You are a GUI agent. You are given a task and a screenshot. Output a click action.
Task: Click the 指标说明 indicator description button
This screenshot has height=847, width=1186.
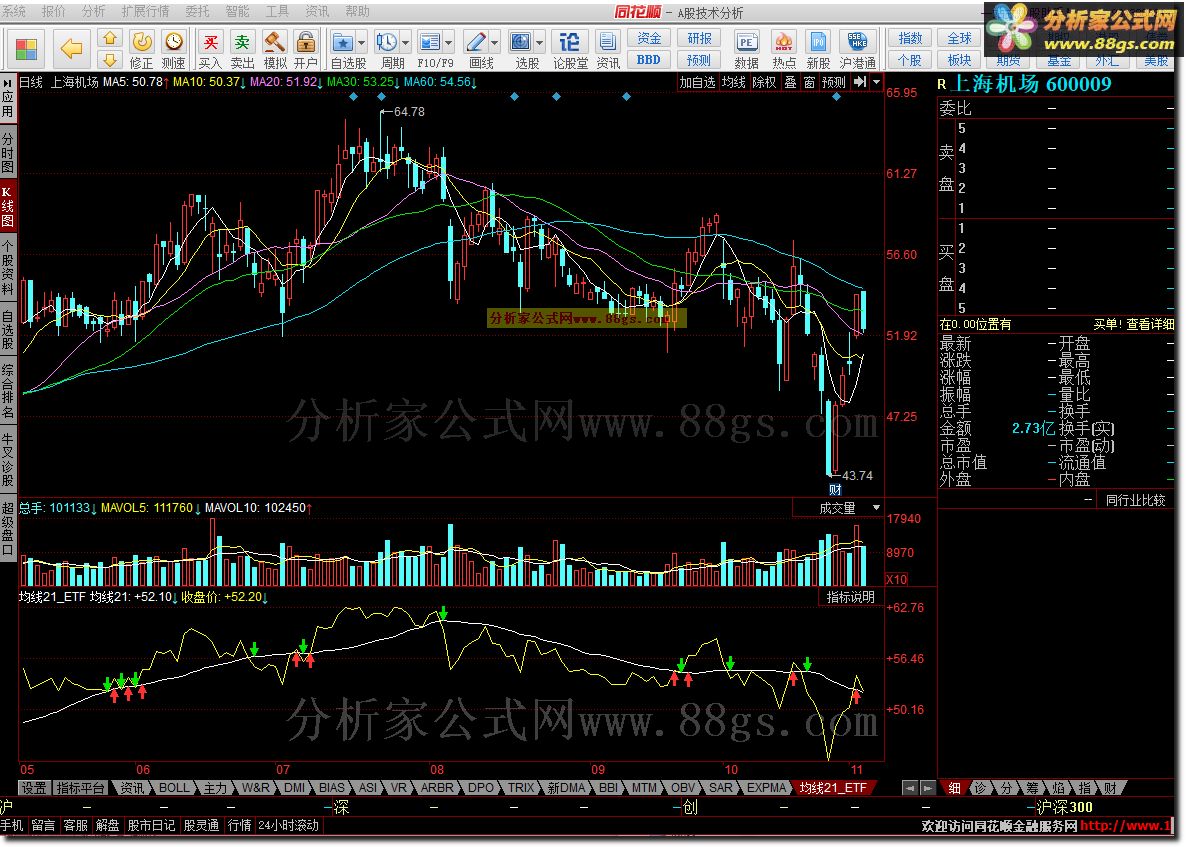[850, 597]
